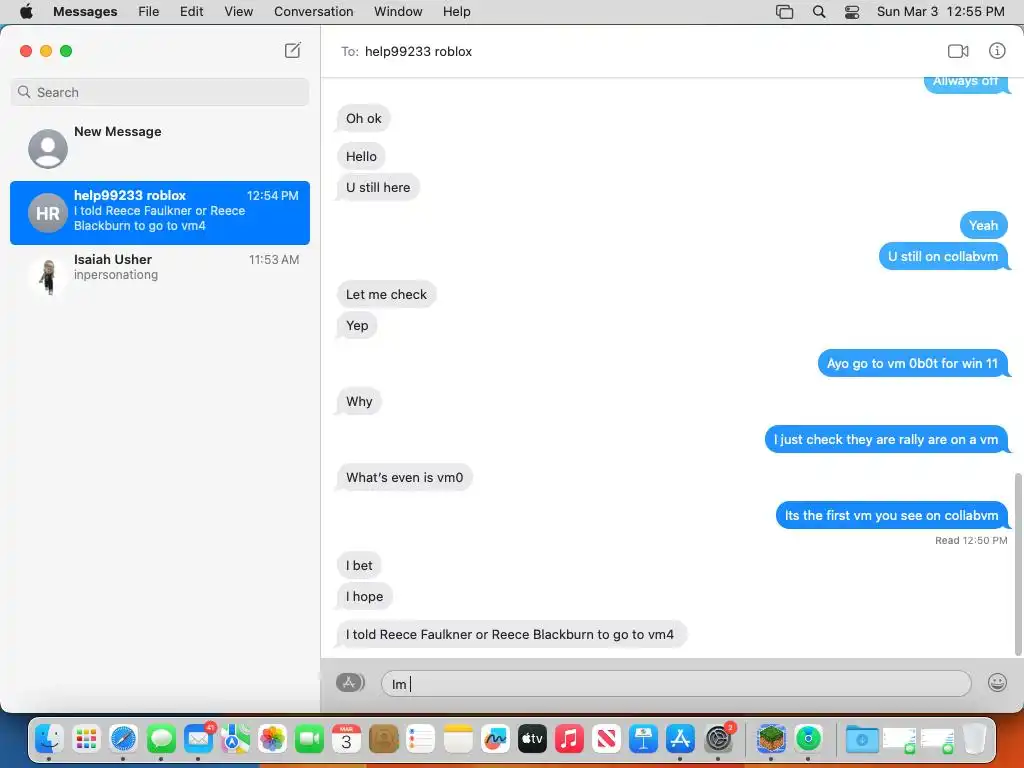1024x768 pixels.
Task: Click the "U still here" message
Action: (378, 187)
